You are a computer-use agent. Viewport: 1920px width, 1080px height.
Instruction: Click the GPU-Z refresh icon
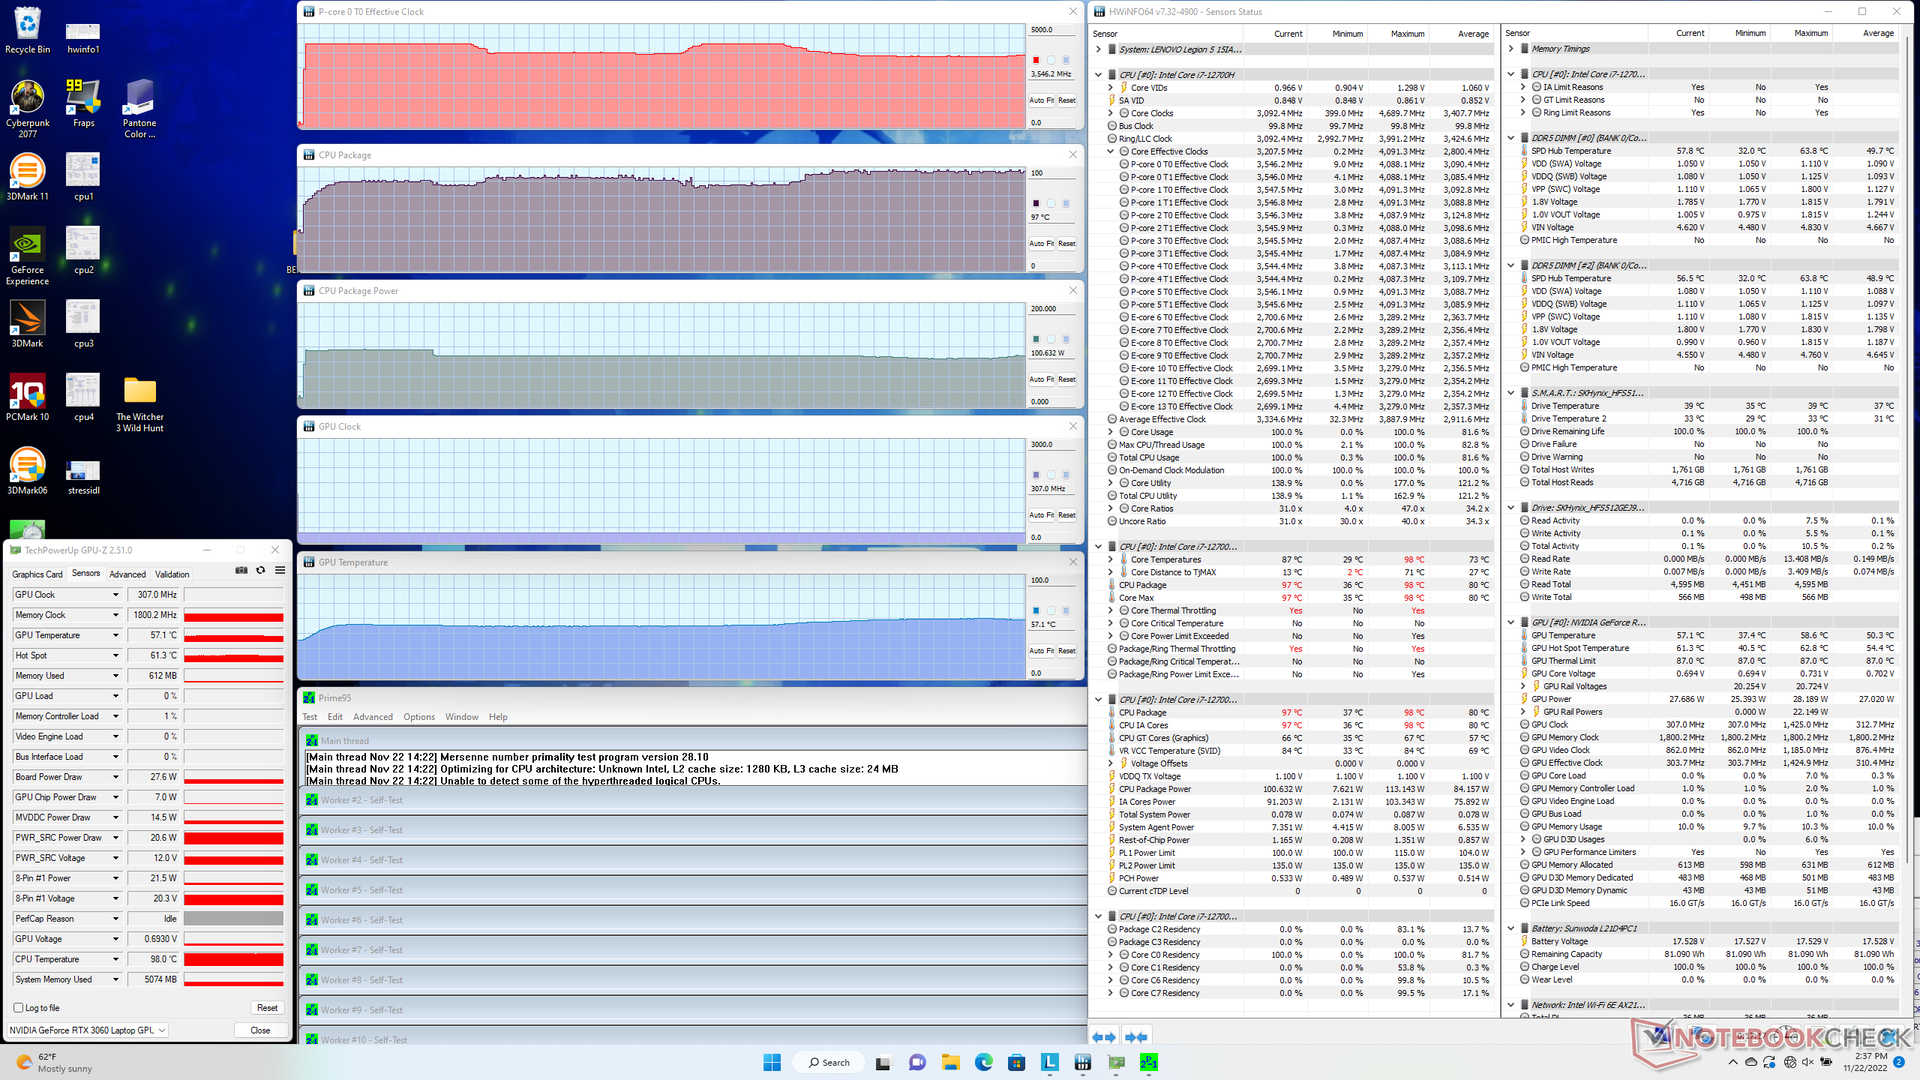(x=261, y=570)
